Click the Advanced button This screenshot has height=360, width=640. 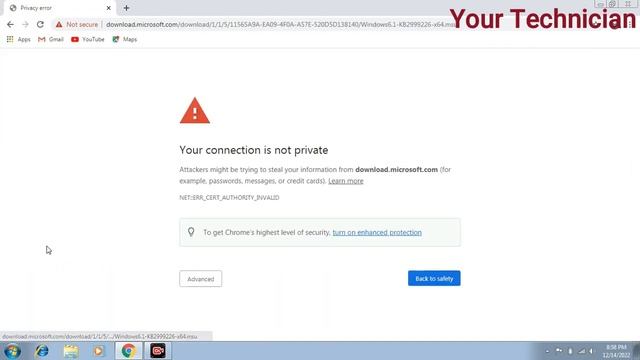[x=200, y=279]
